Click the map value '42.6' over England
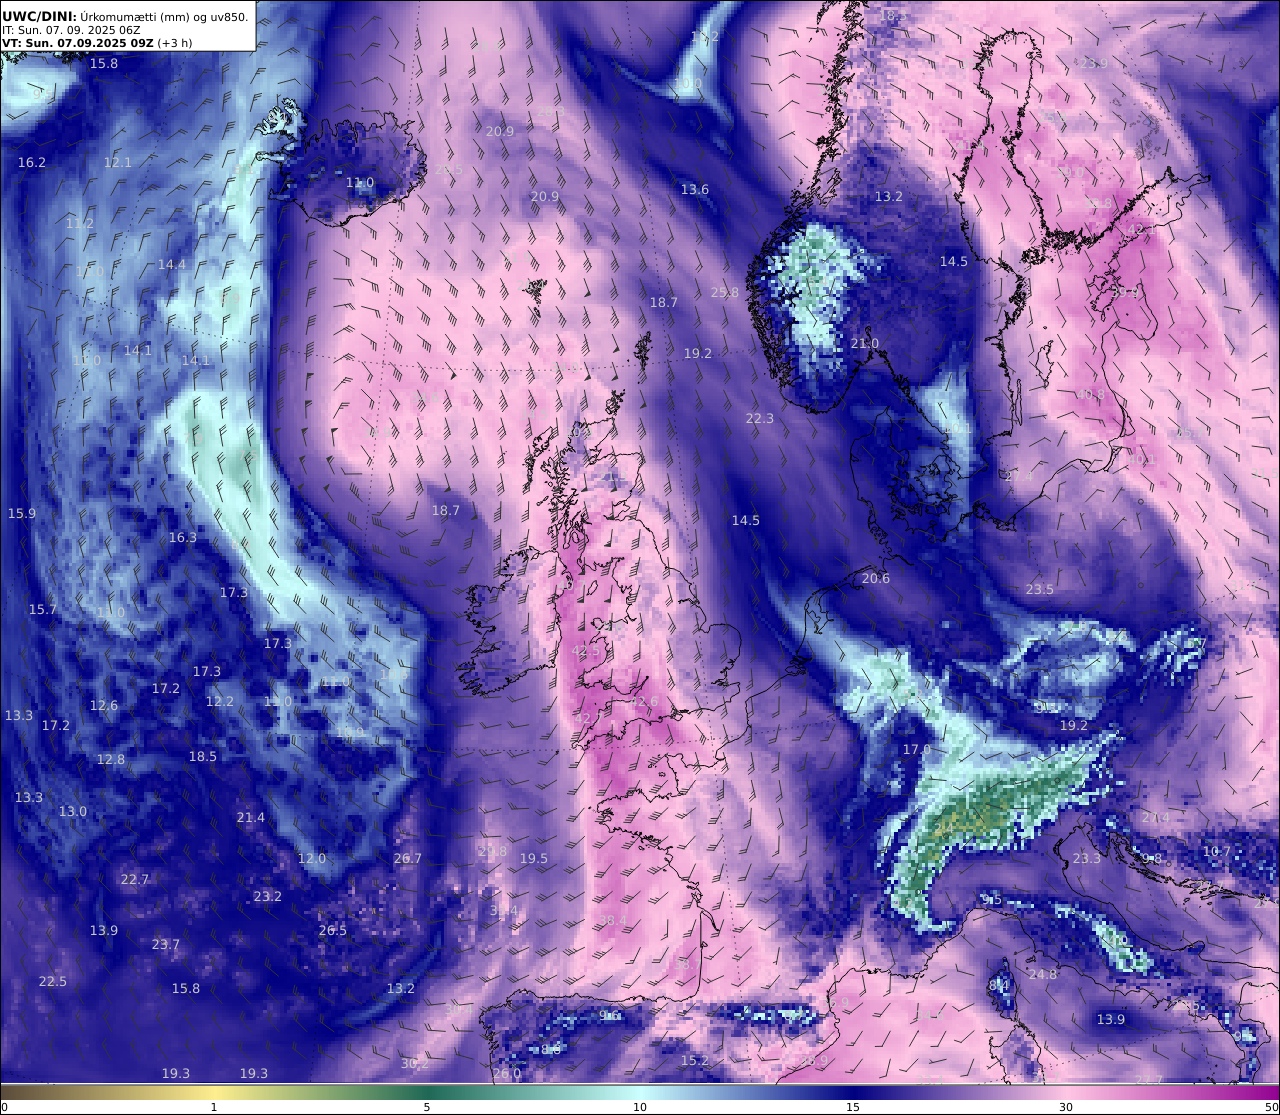The width and height of the screenshot is (1280, 1115). pyautogui.click(x=645, y=701)
